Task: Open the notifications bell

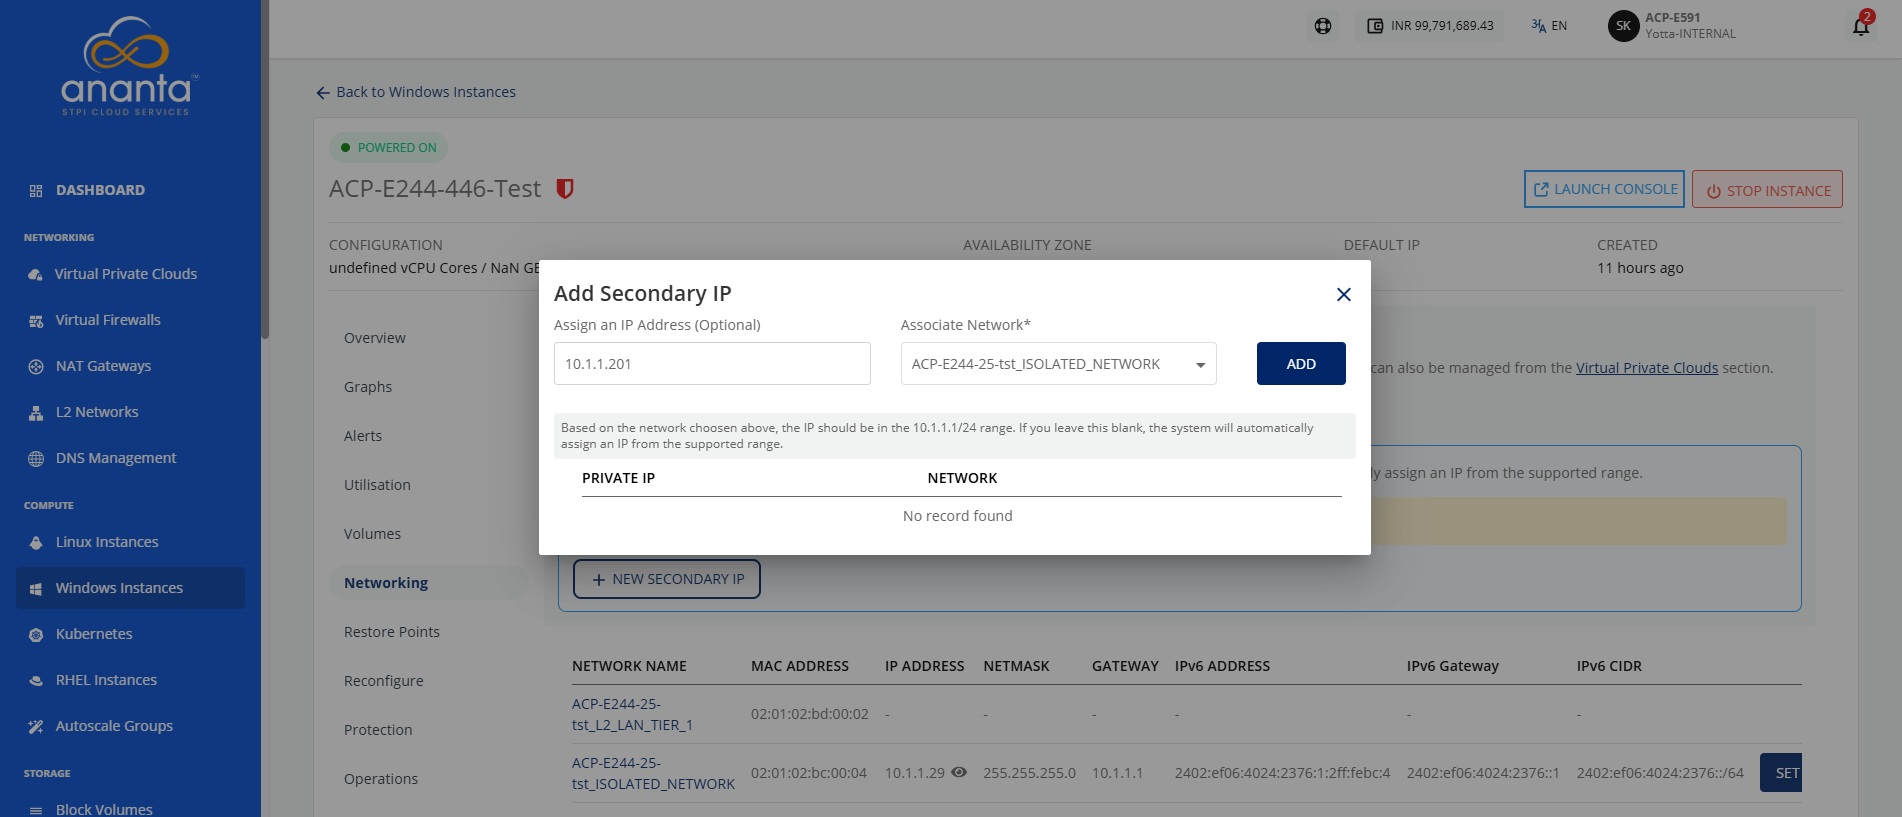Action: click(1861, 26)
